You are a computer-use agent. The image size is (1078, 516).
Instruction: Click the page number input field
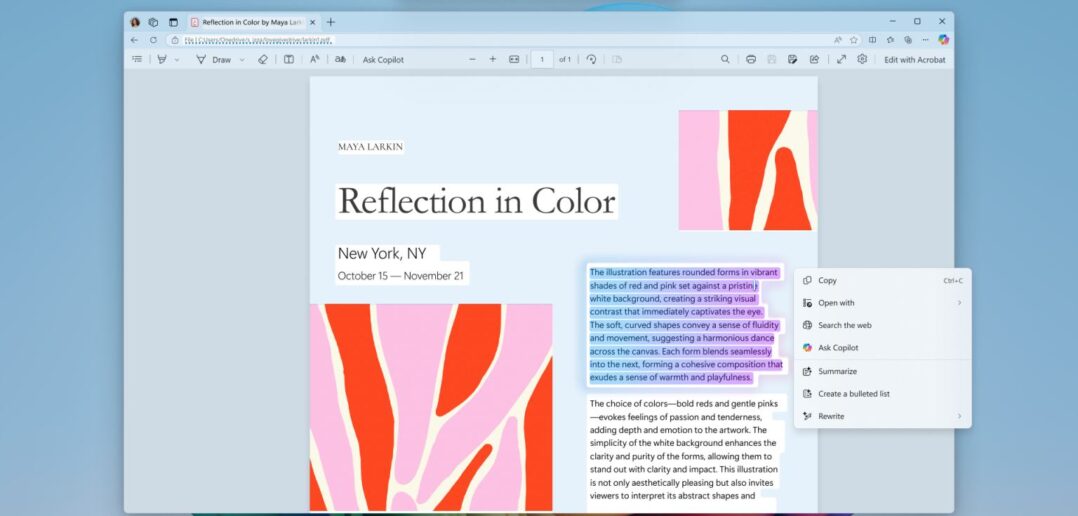tap(542, 60)
